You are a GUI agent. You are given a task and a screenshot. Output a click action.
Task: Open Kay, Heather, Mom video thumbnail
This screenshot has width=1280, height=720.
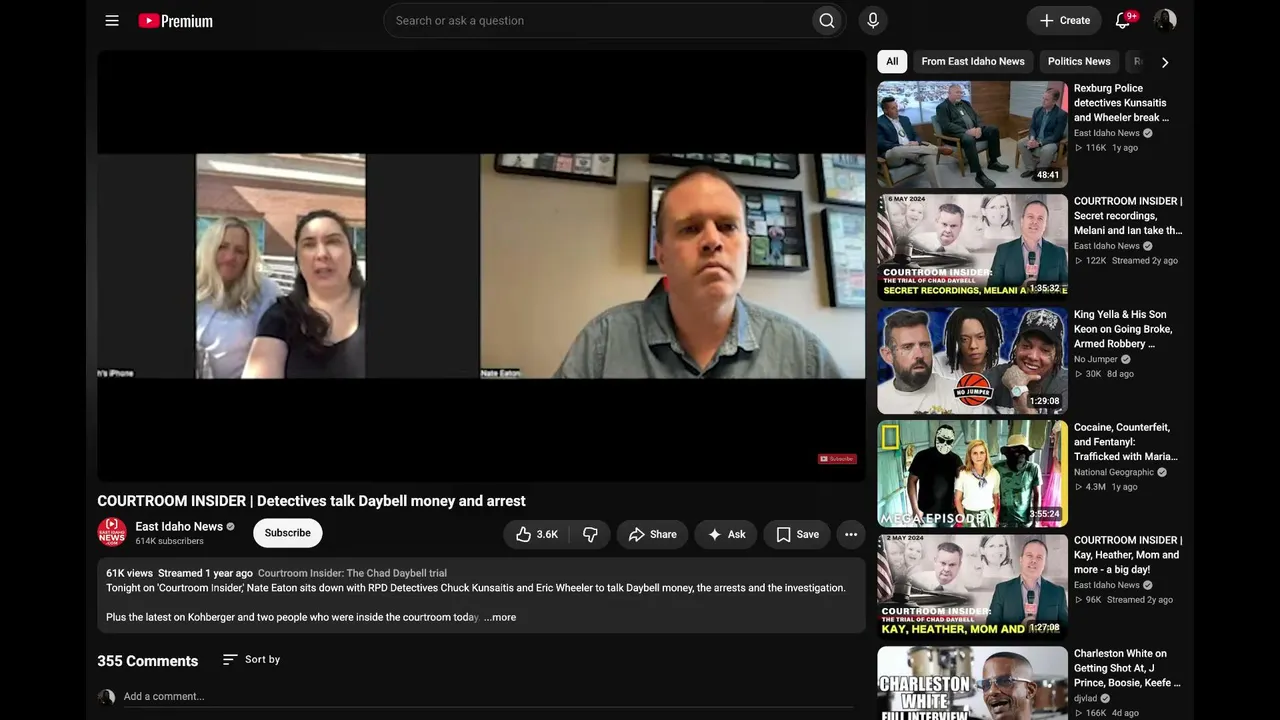coord(972,587)
